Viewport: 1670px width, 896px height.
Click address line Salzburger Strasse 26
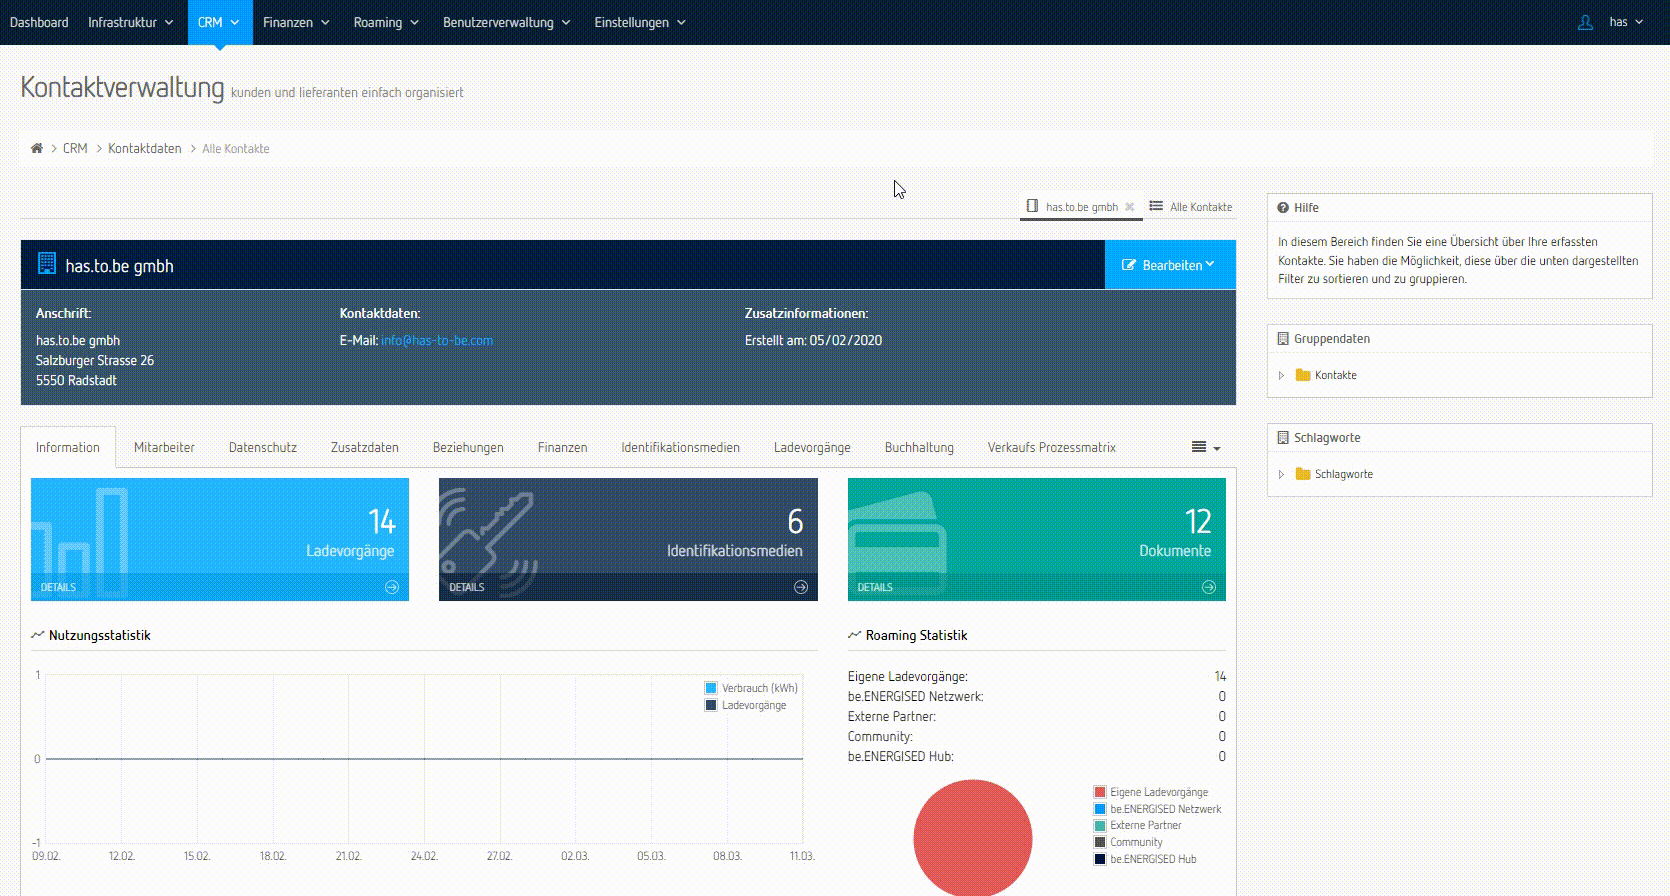coord(95,360)
